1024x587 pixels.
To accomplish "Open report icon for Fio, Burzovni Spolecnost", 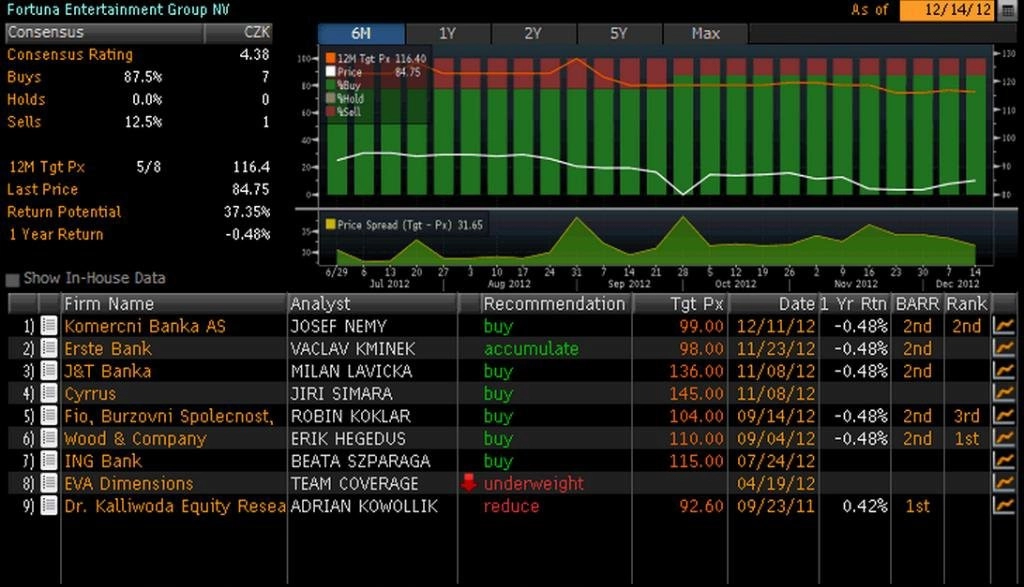I will click(x=49, y=416).
